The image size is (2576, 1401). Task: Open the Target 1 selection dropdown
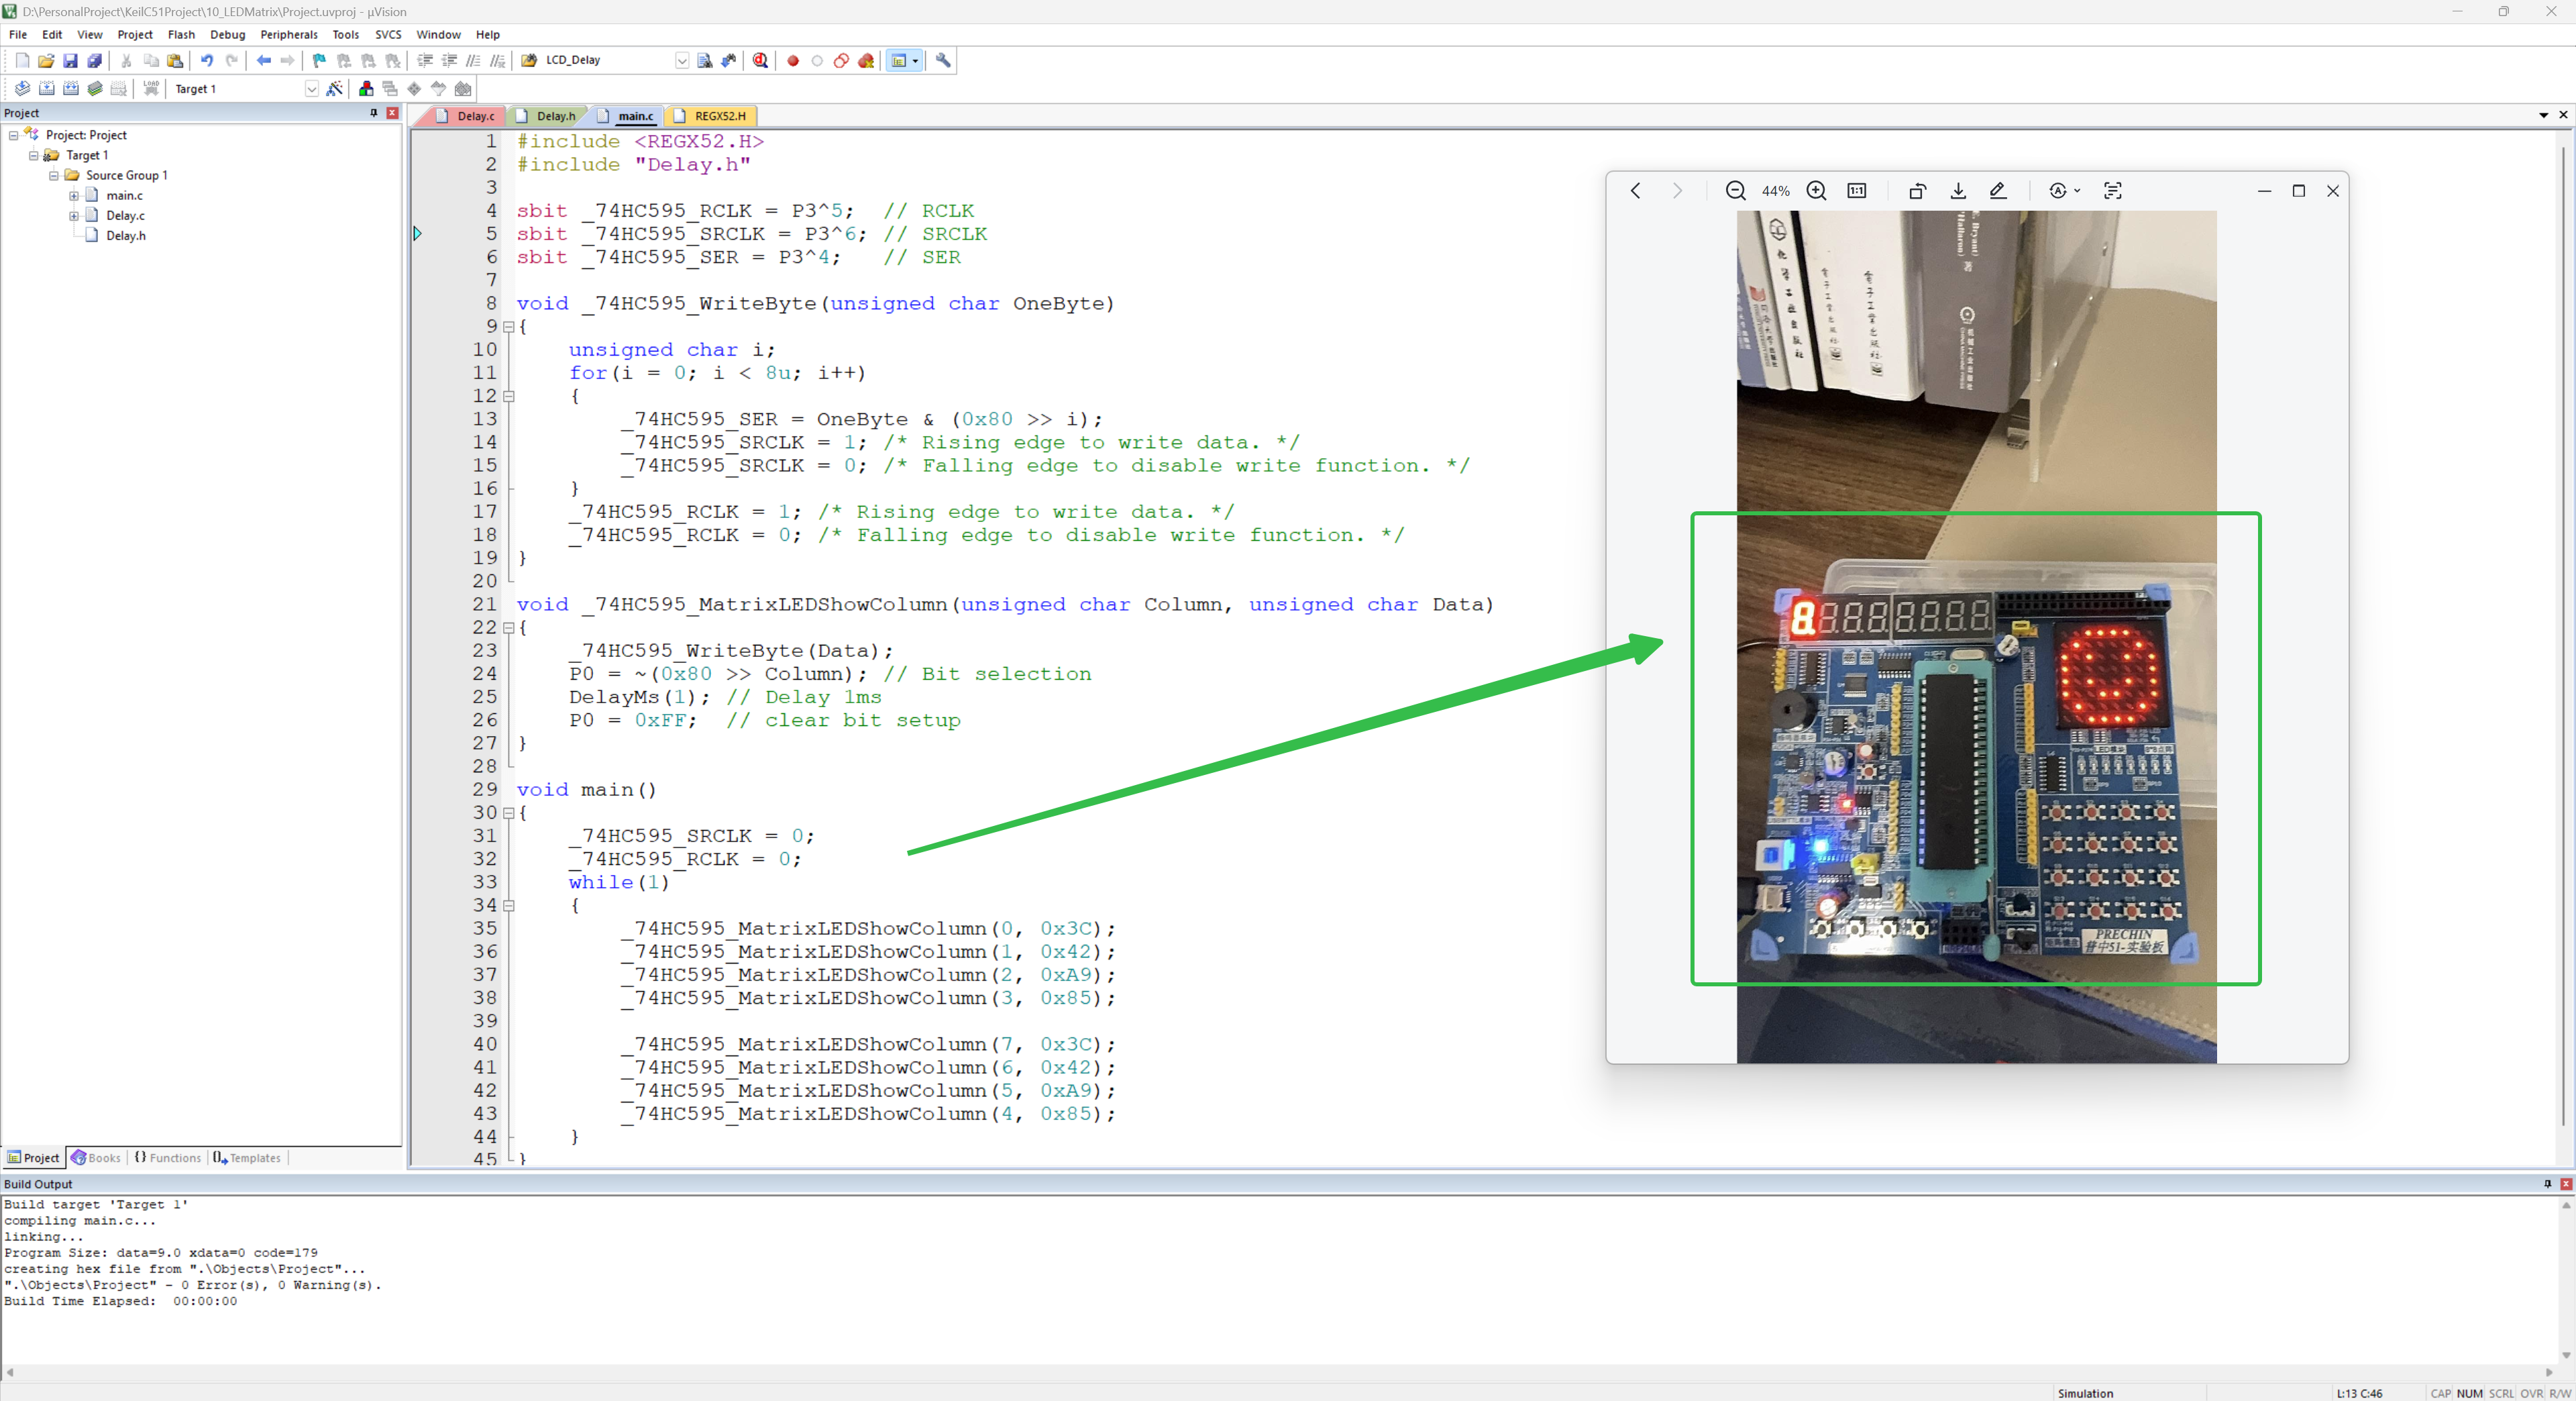pos(311,89)
